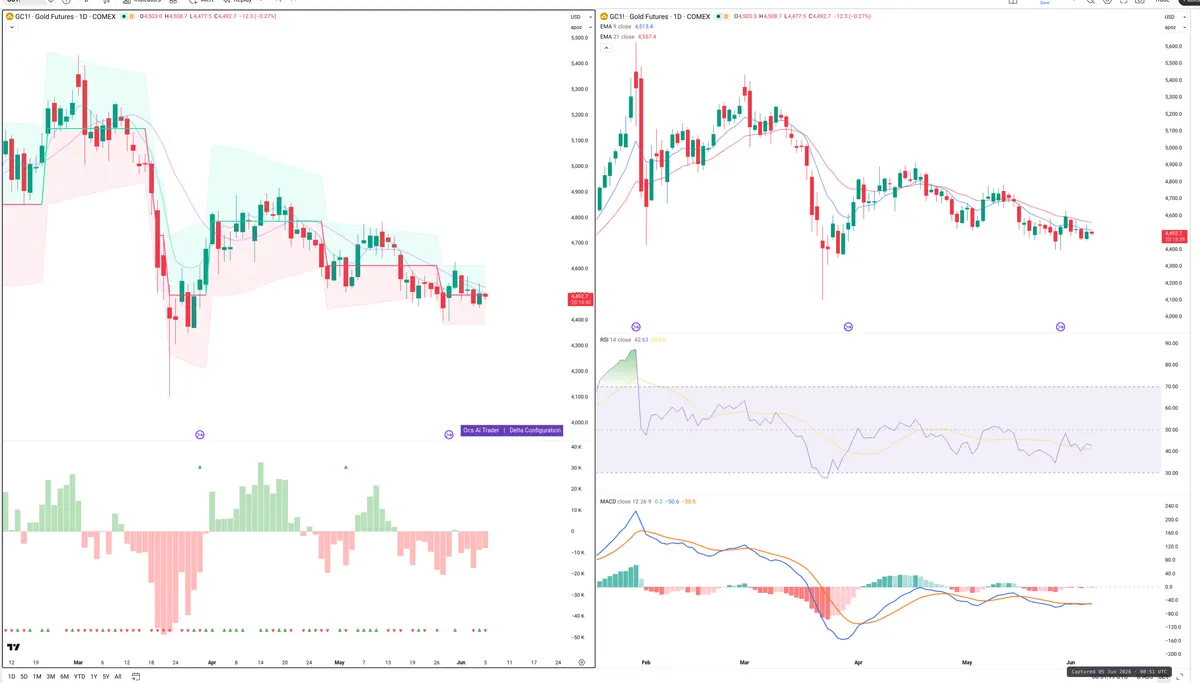Open time axis settings gear in left chart
1200x683 pixels.
pos(581,662)
